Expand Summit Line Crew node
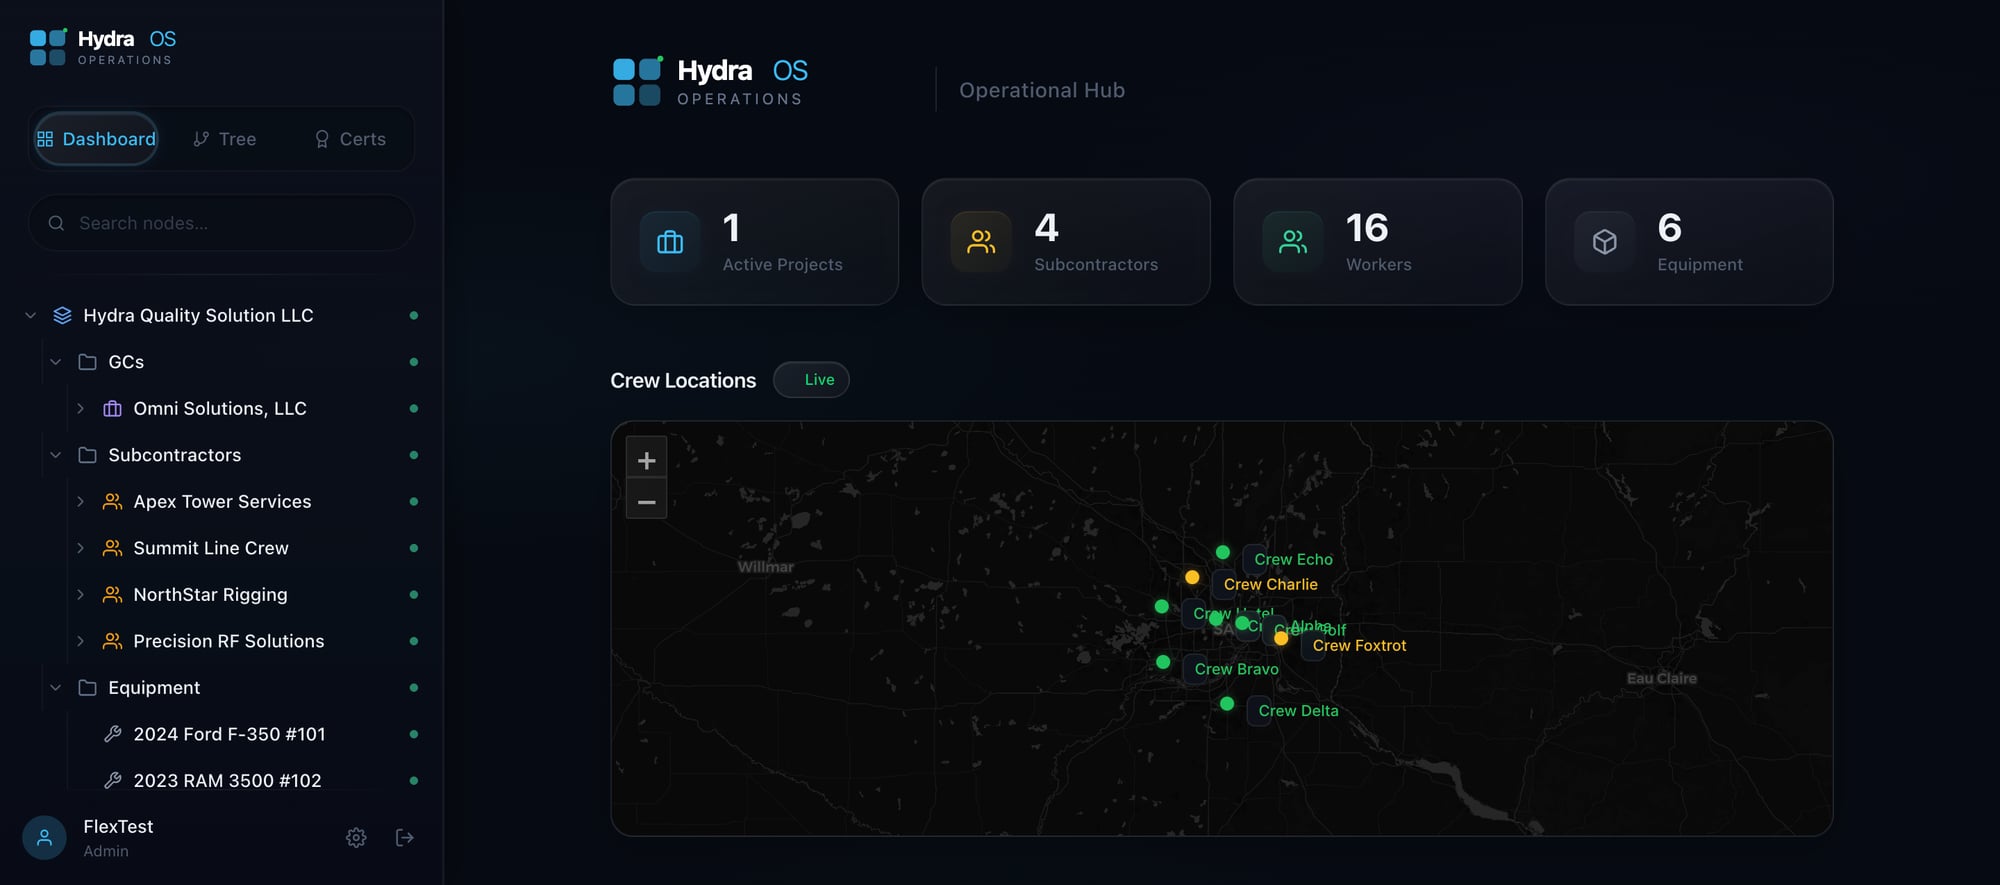This screenshot has height=885, width=2000. [81, 548]
